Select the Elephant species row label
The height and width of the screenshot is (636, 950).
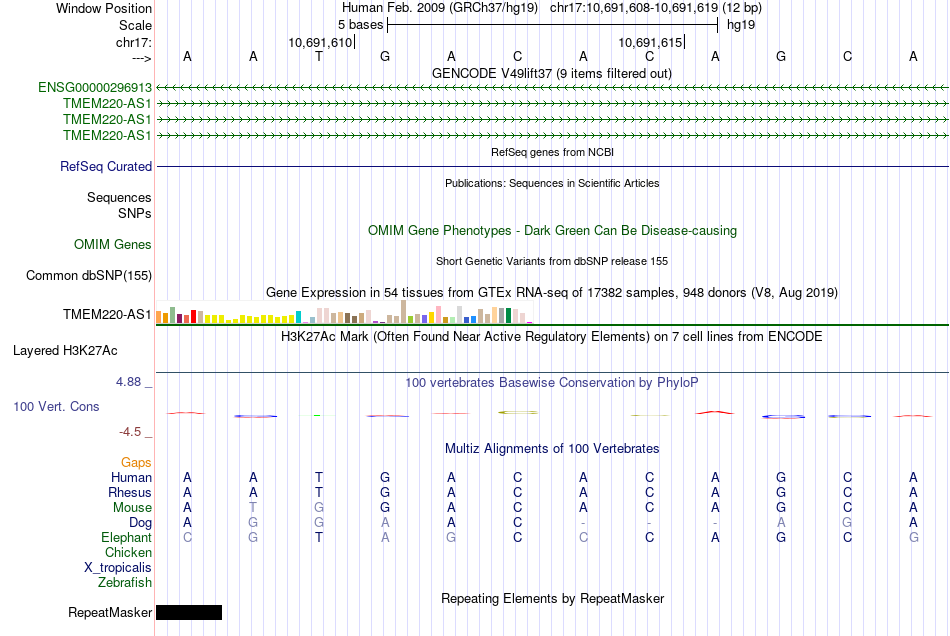pos(127,538)
